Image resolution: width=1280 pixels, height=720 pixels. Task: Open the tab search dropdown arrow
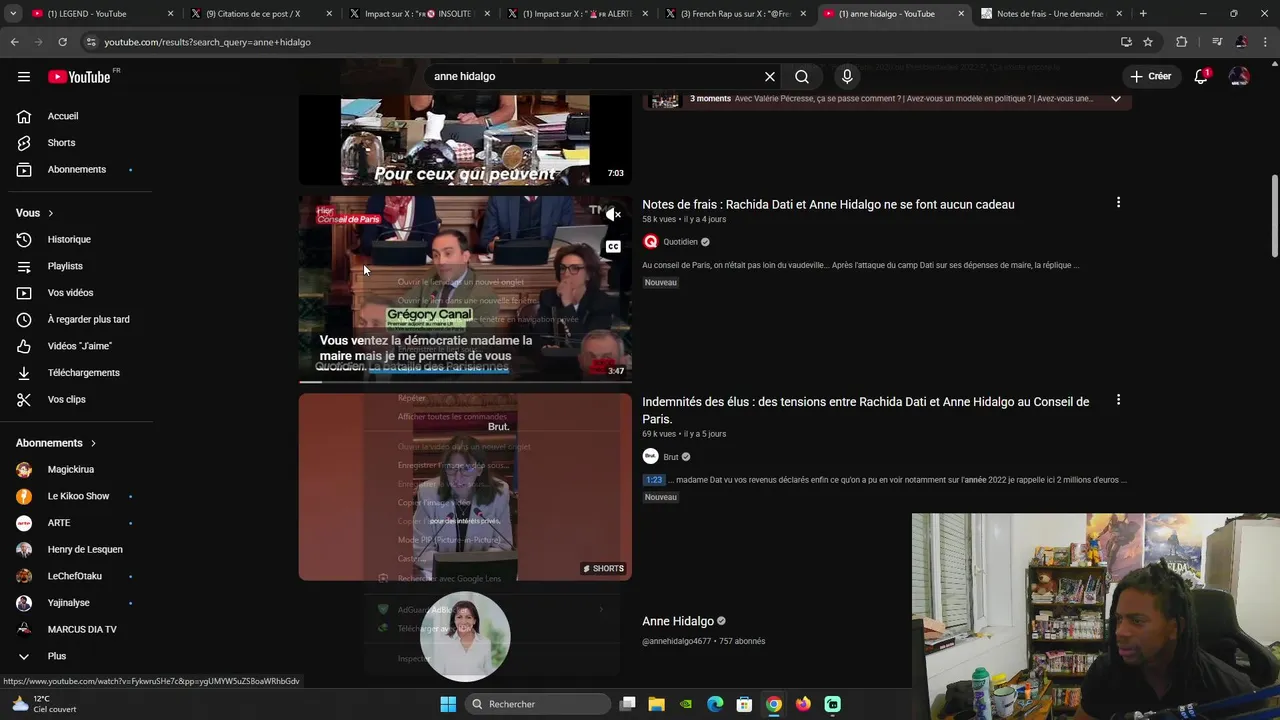[x=13, y=14]
